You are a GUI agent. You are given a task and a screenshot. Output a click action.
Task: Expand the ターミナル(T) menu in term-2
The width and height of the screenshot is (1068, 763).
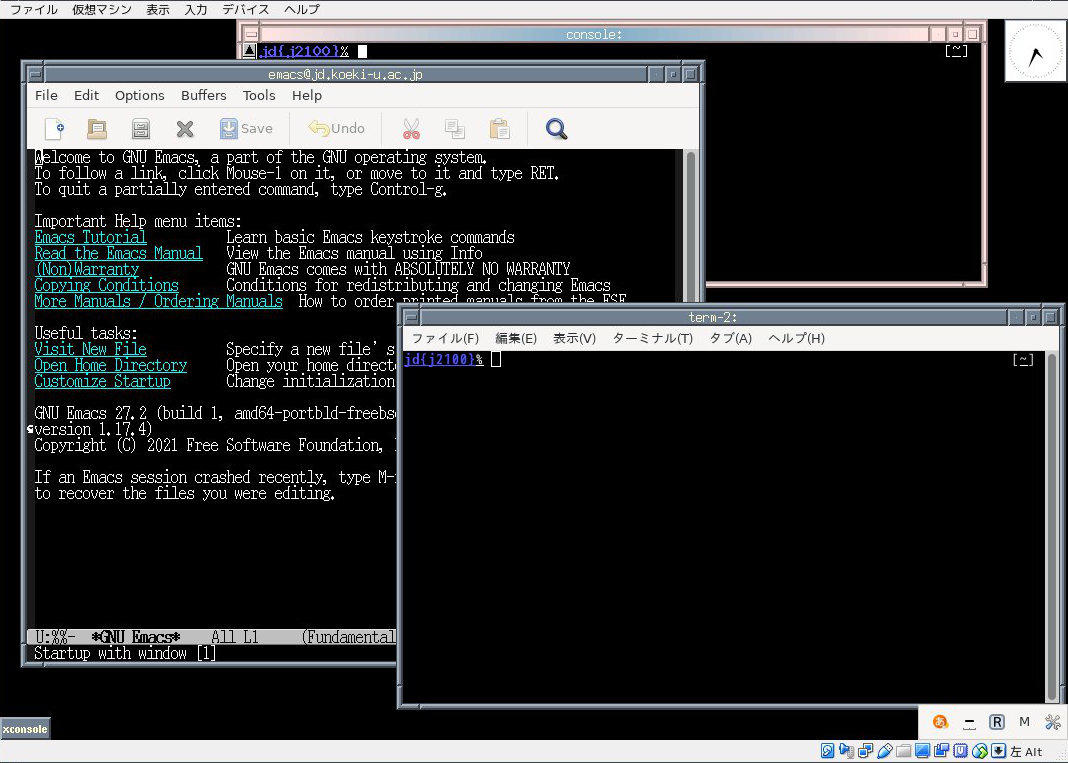pyautogui.click(x=652, y=338)
